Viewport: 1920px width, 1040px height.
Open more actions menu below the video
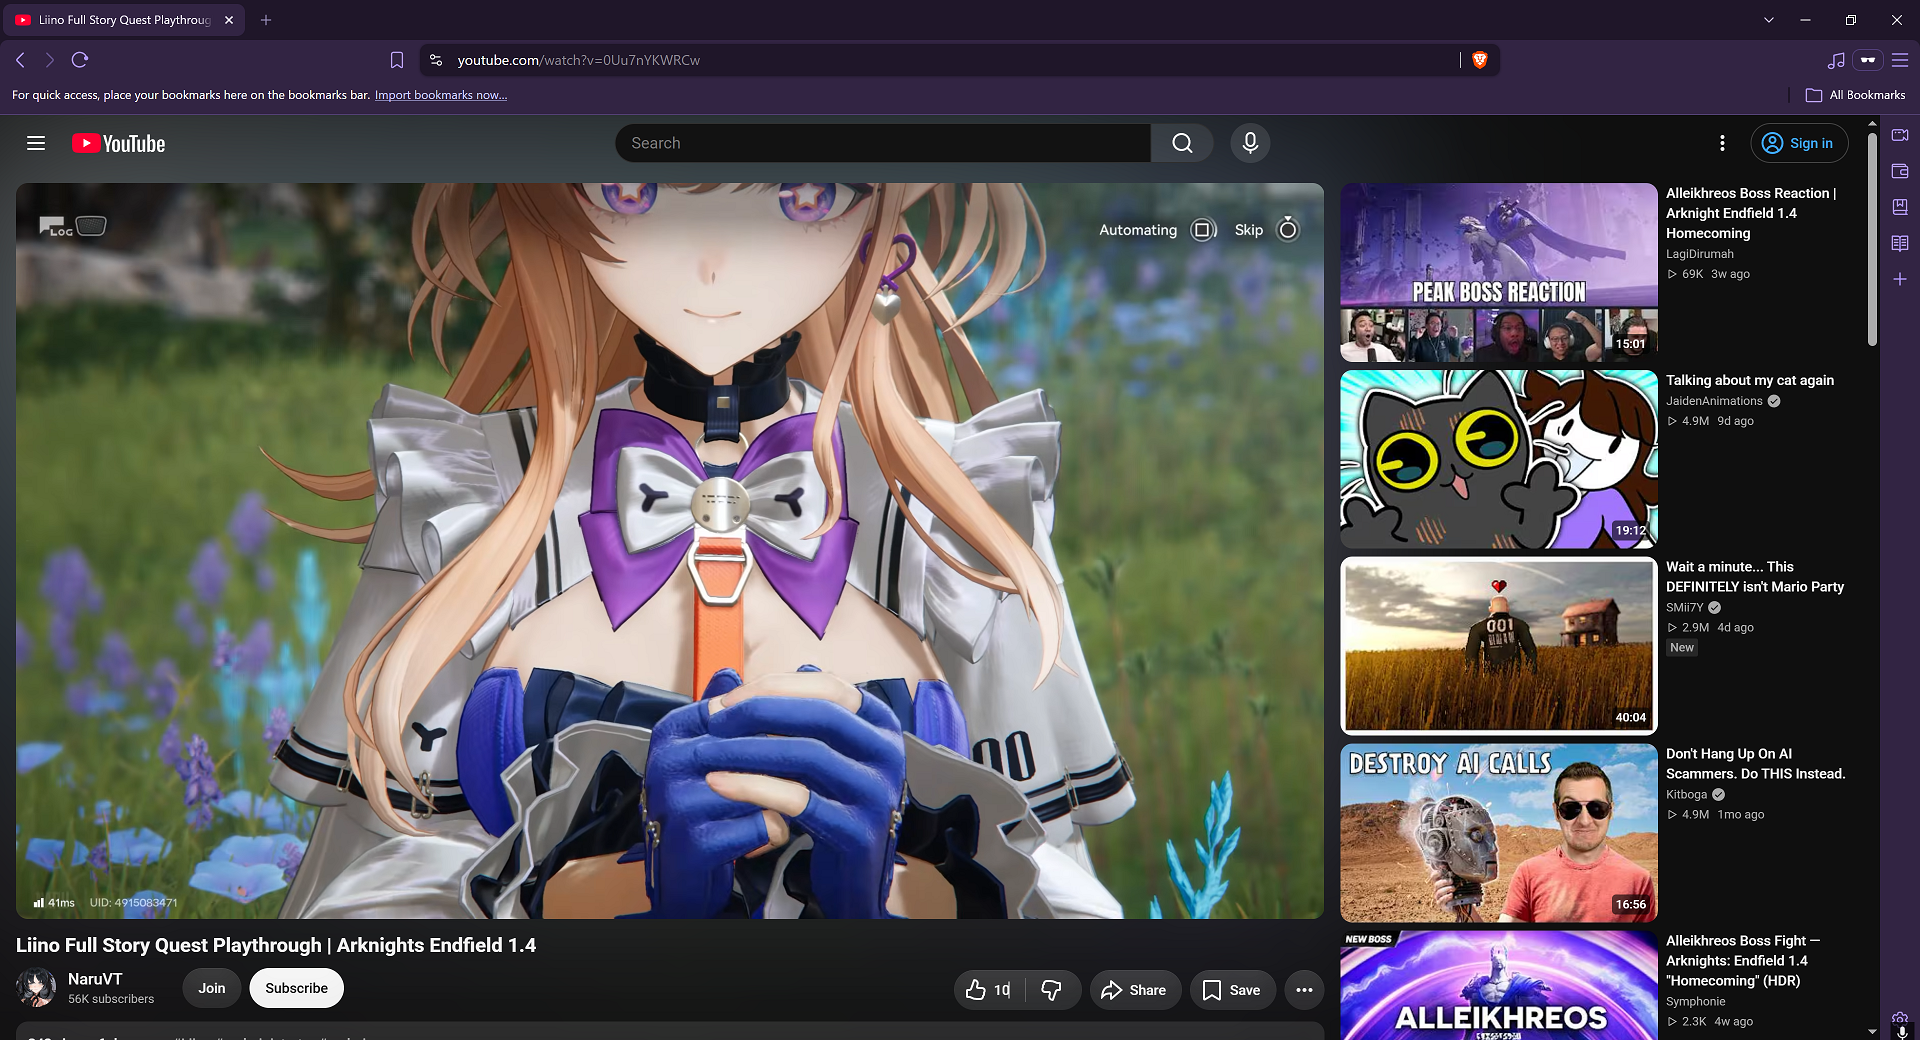tap(1304, 990)
